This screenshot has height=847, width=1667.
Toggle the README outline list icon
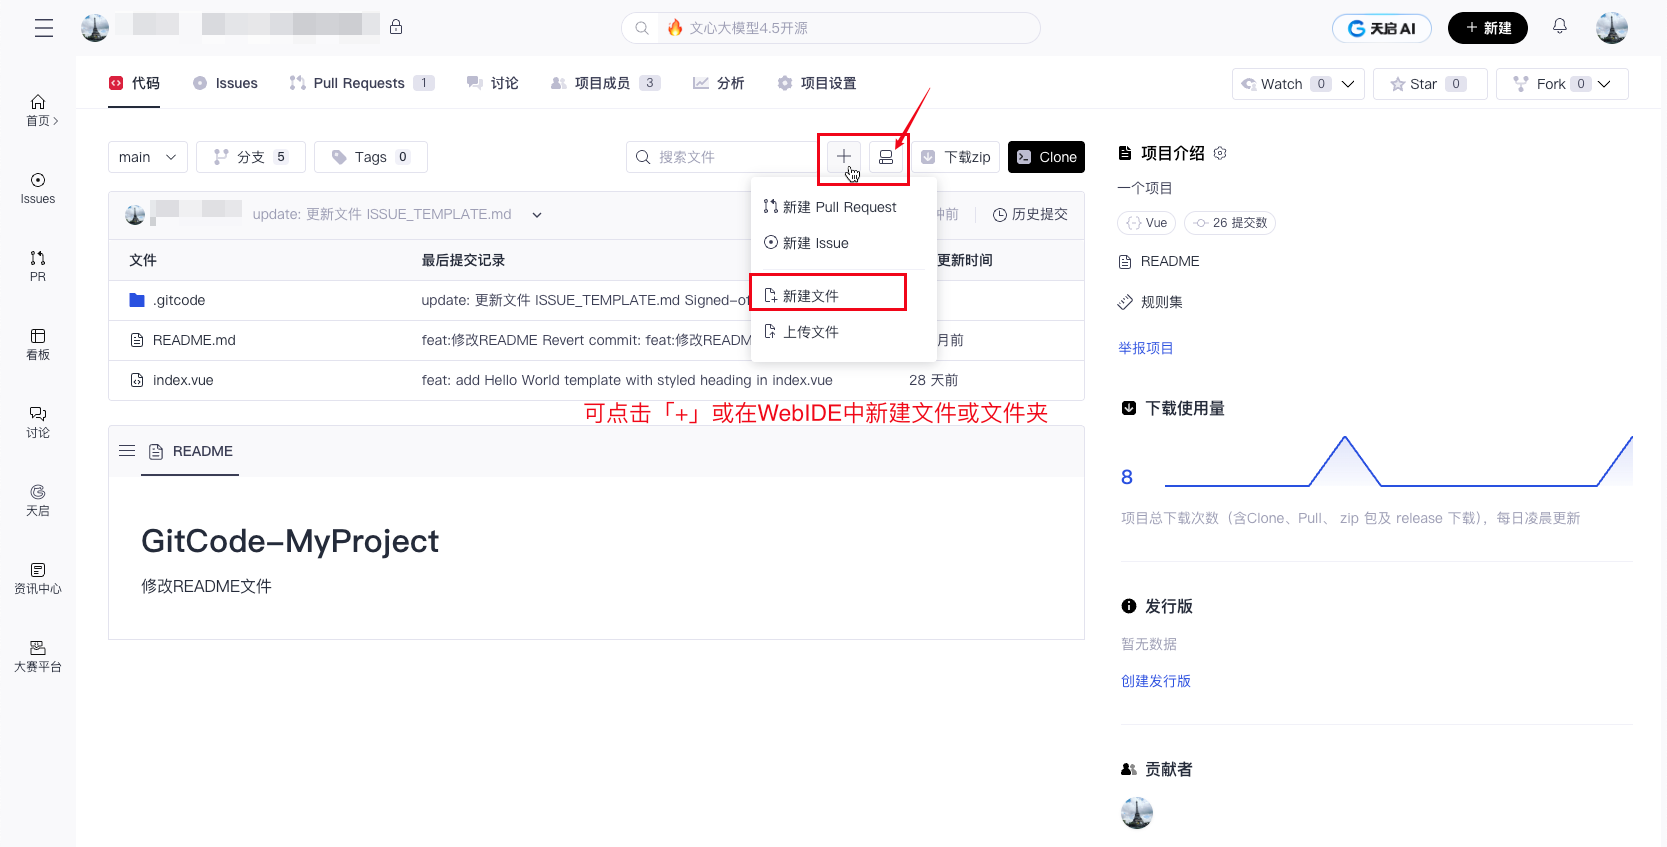tap(127, 451)
